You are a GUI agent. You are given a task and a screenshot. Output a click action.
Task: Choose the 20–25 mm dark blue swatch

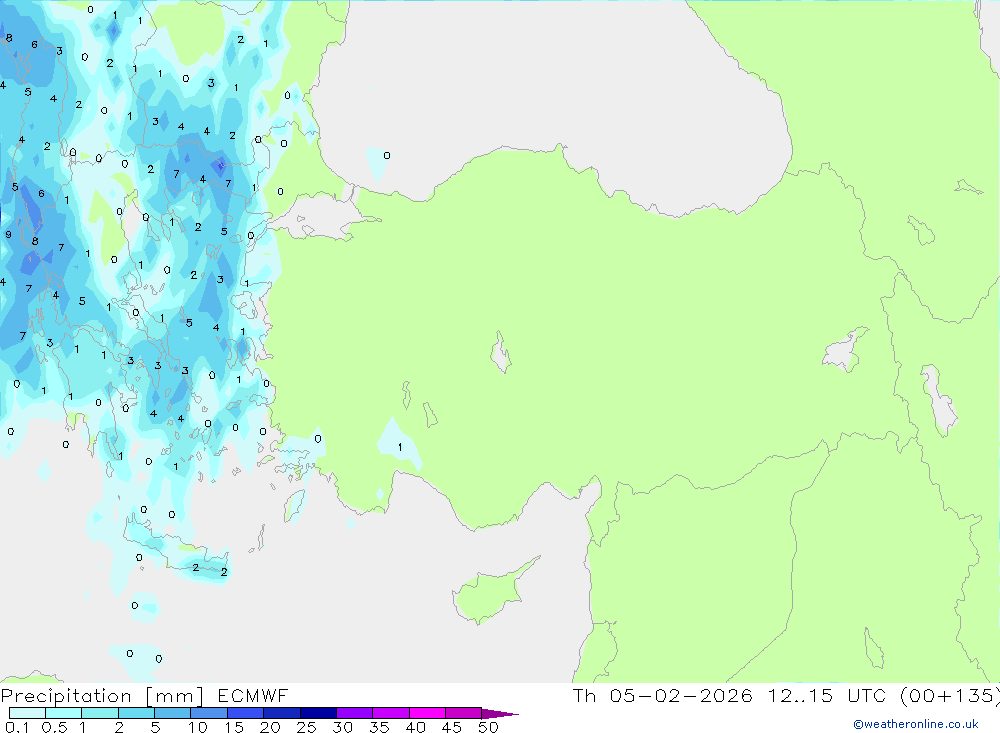[x=282, y=713]
